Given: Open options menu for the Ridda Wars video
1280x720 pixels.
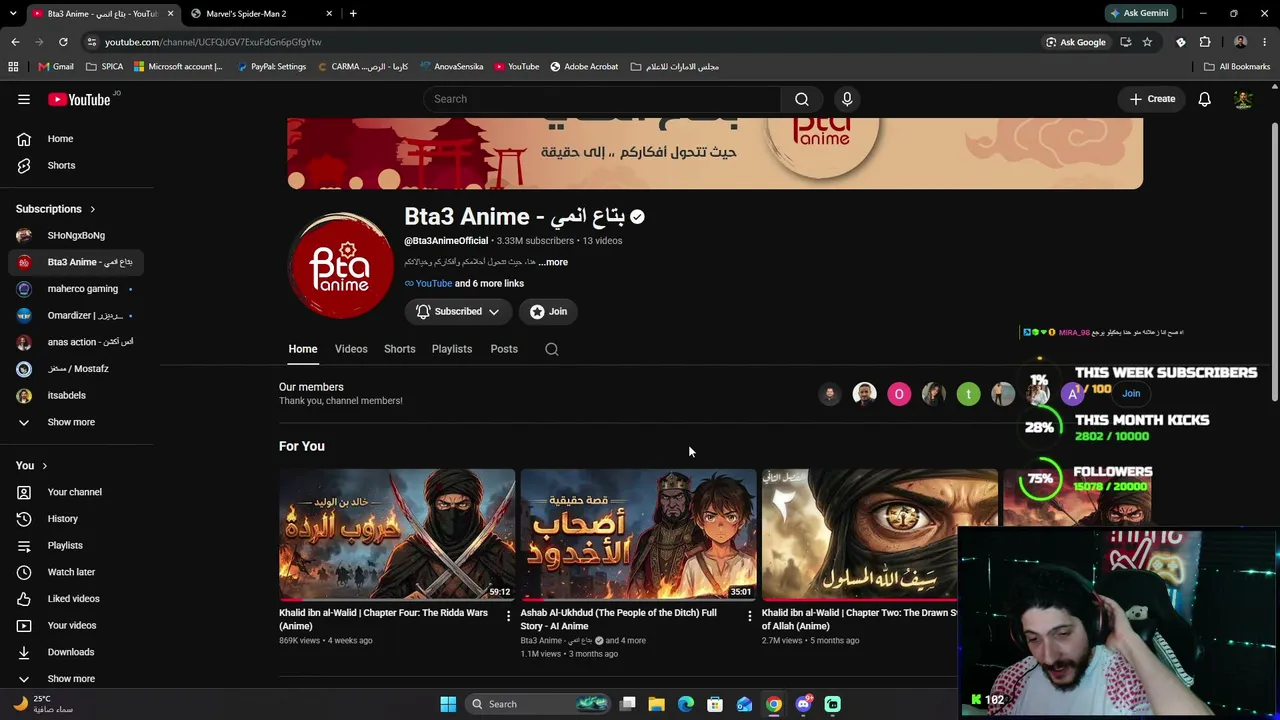Looking at the screenshot, I should click(508, 616).
